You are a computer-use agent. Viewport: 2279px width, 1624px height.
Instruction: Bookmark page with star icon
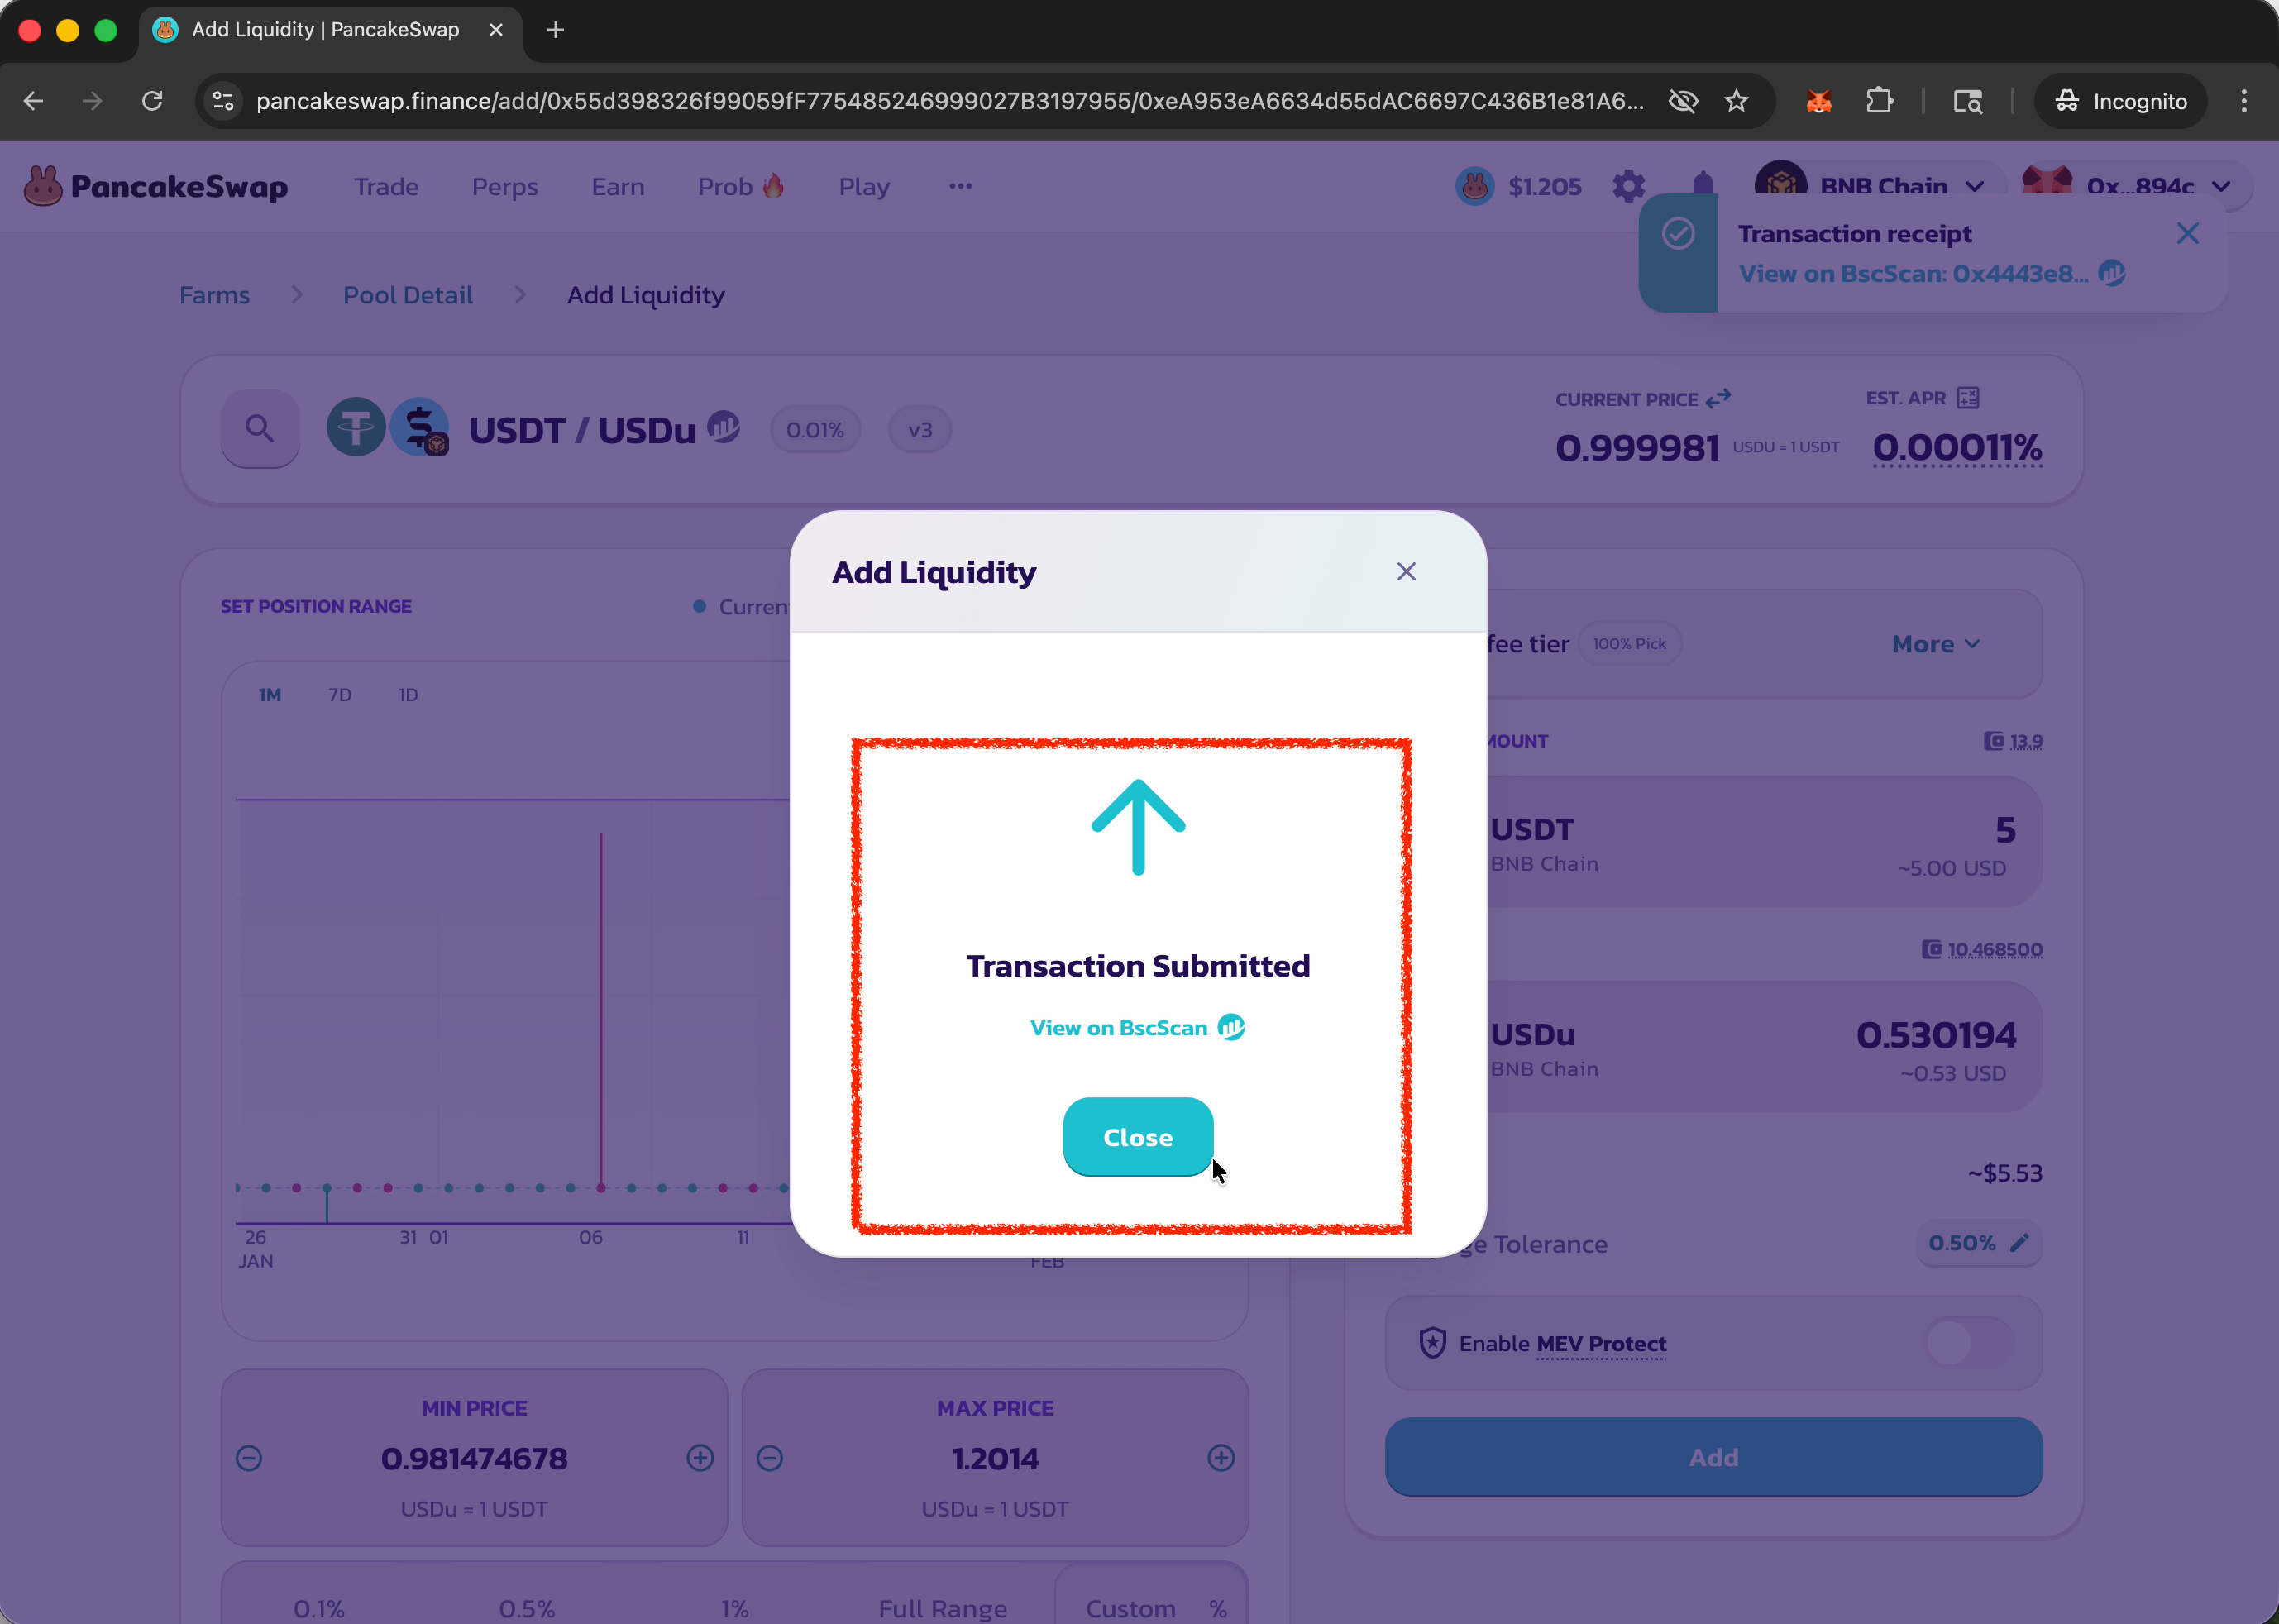coord(1736,101)
